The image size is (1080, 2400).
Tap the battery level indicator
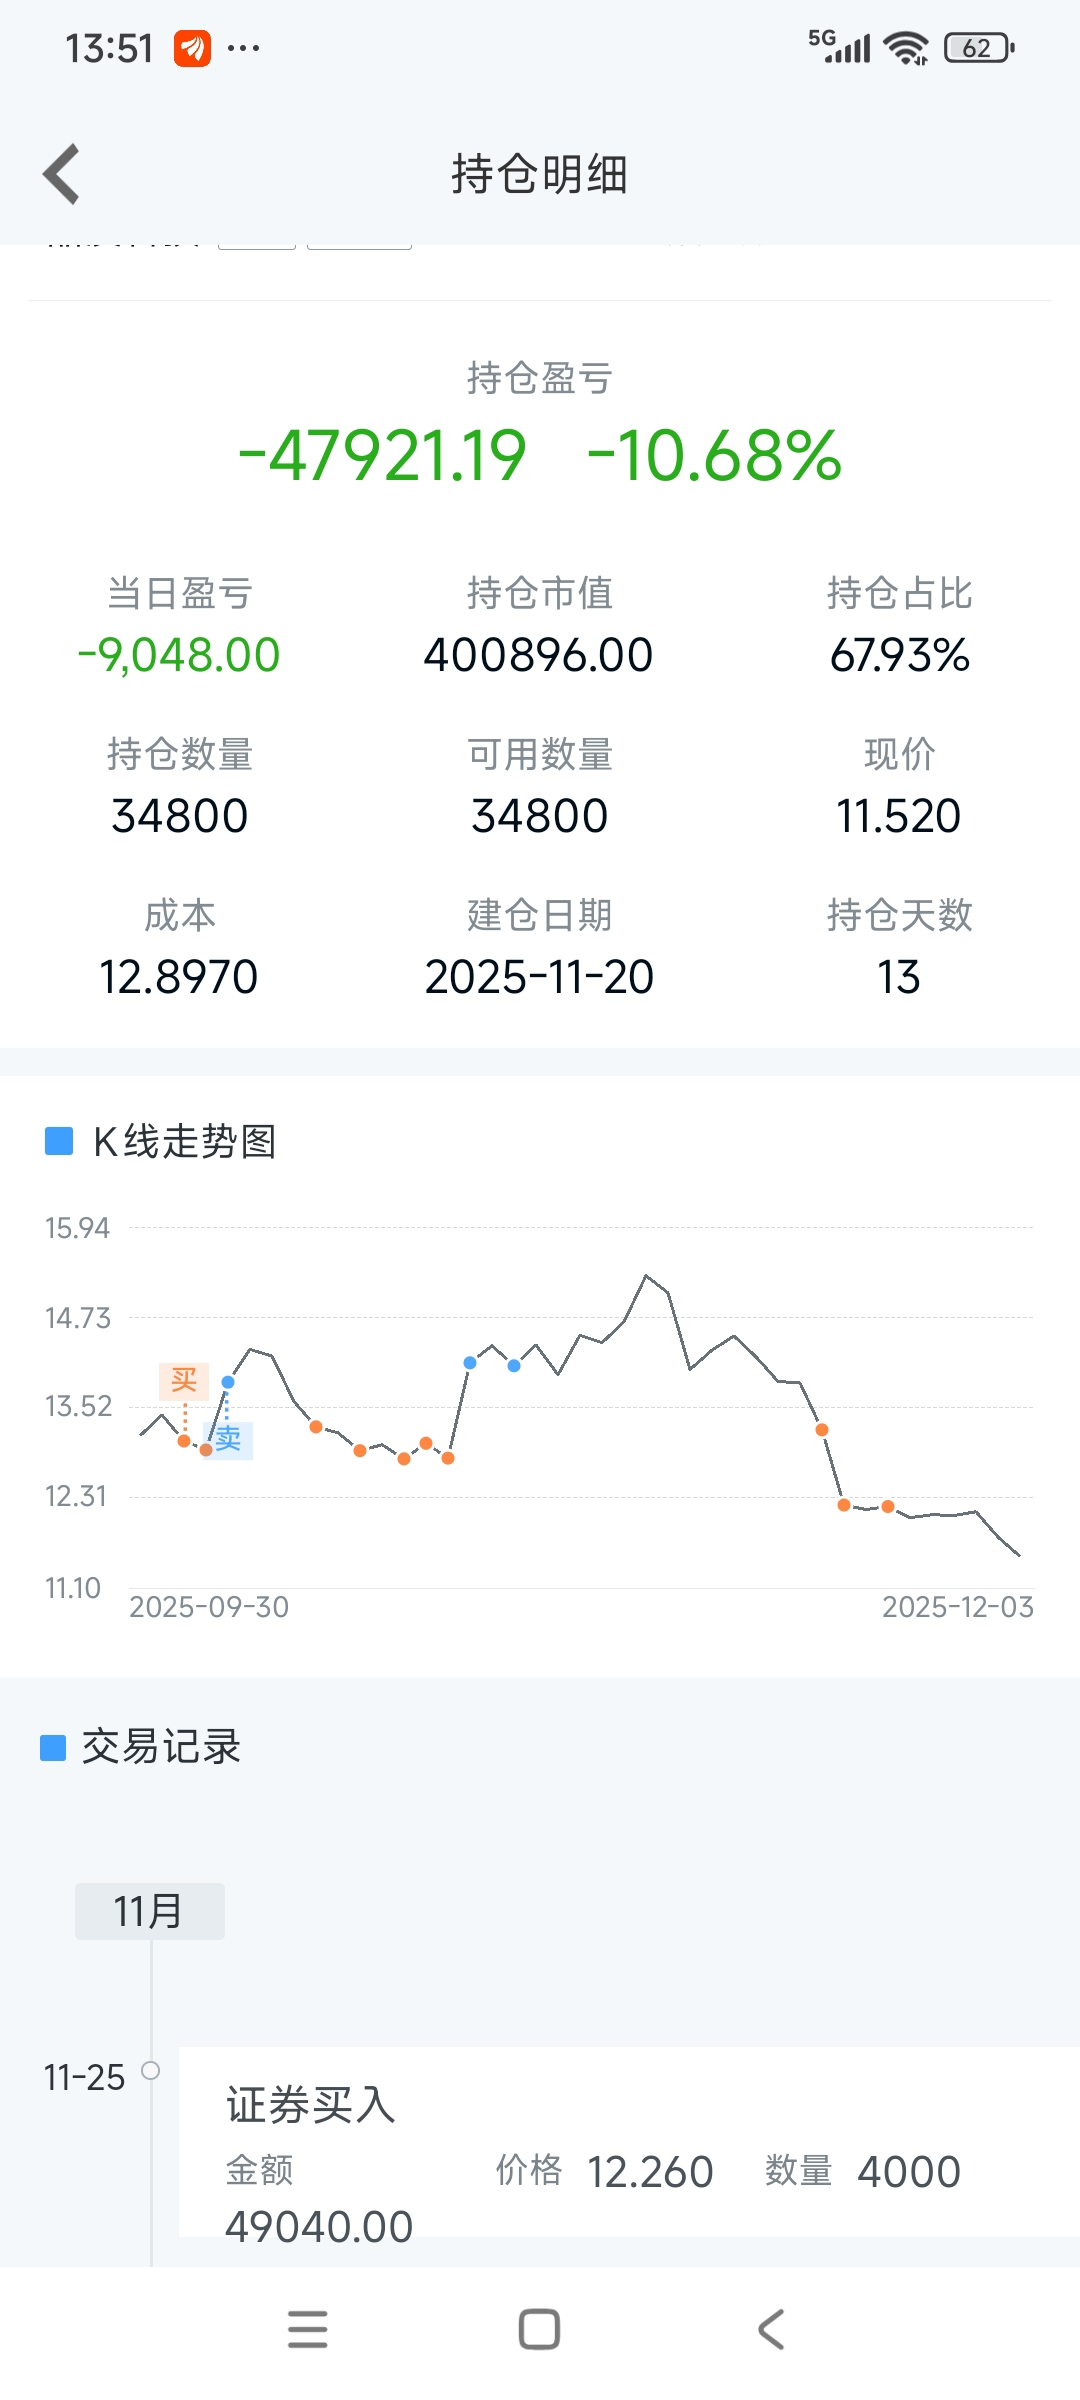pos(979,48)
